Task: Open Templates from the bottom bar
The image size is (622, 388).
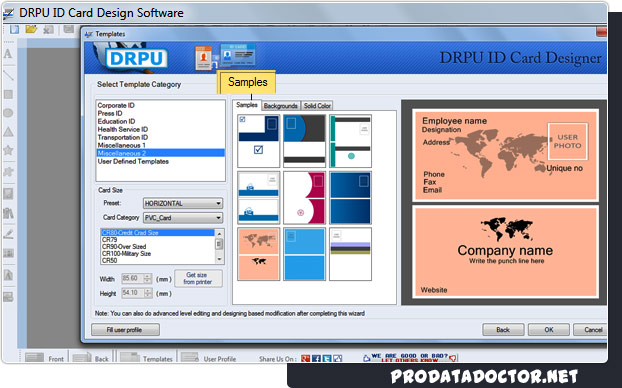Action: (146, 358)
